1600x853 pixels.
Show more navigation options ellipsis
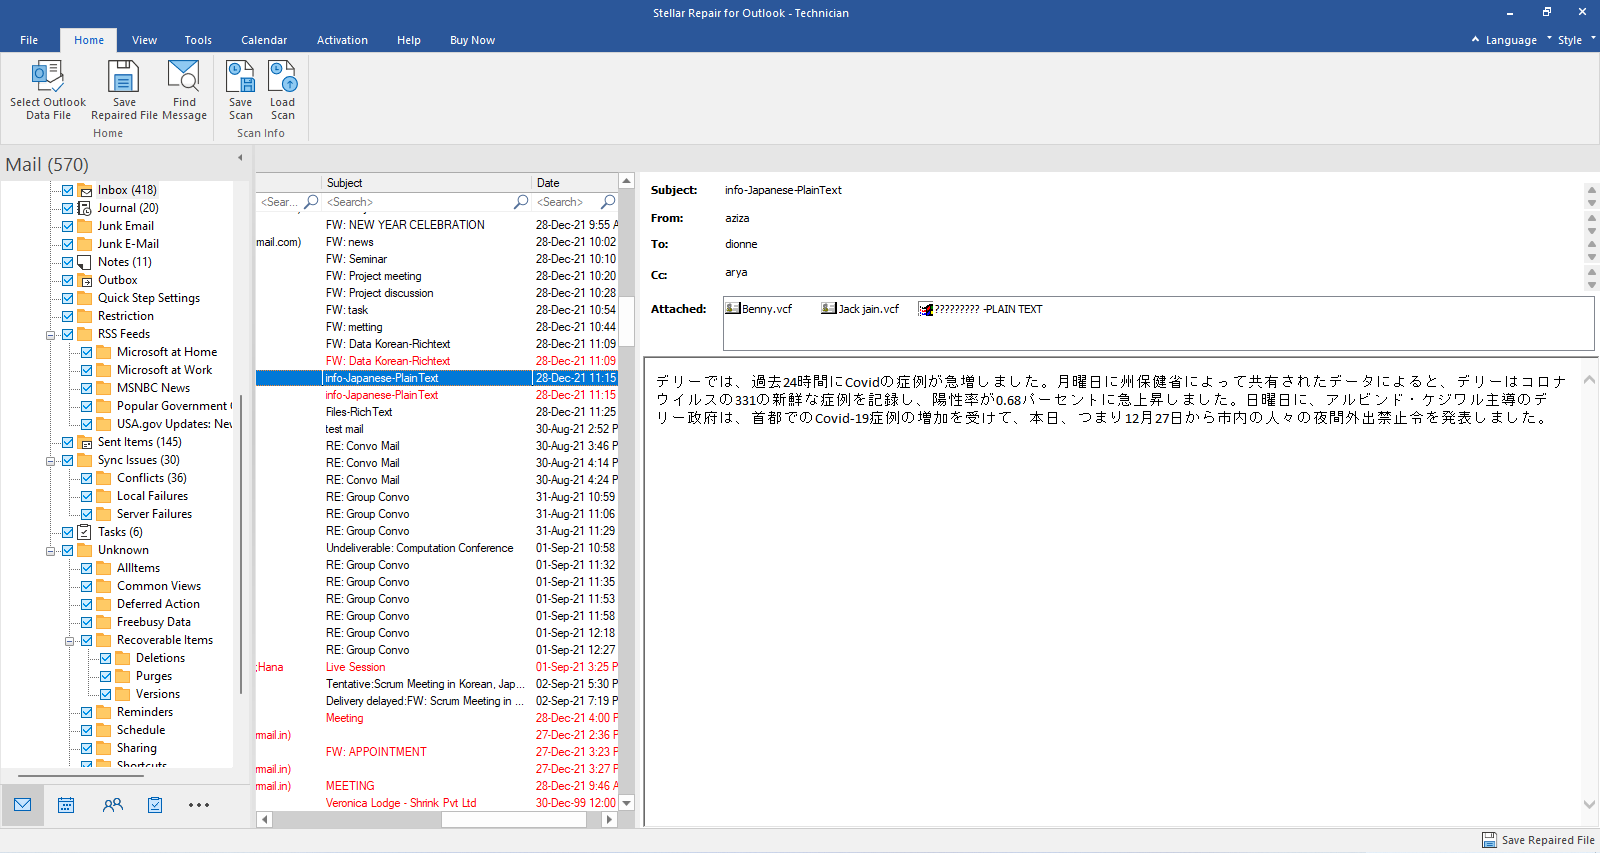coord(199,805)
